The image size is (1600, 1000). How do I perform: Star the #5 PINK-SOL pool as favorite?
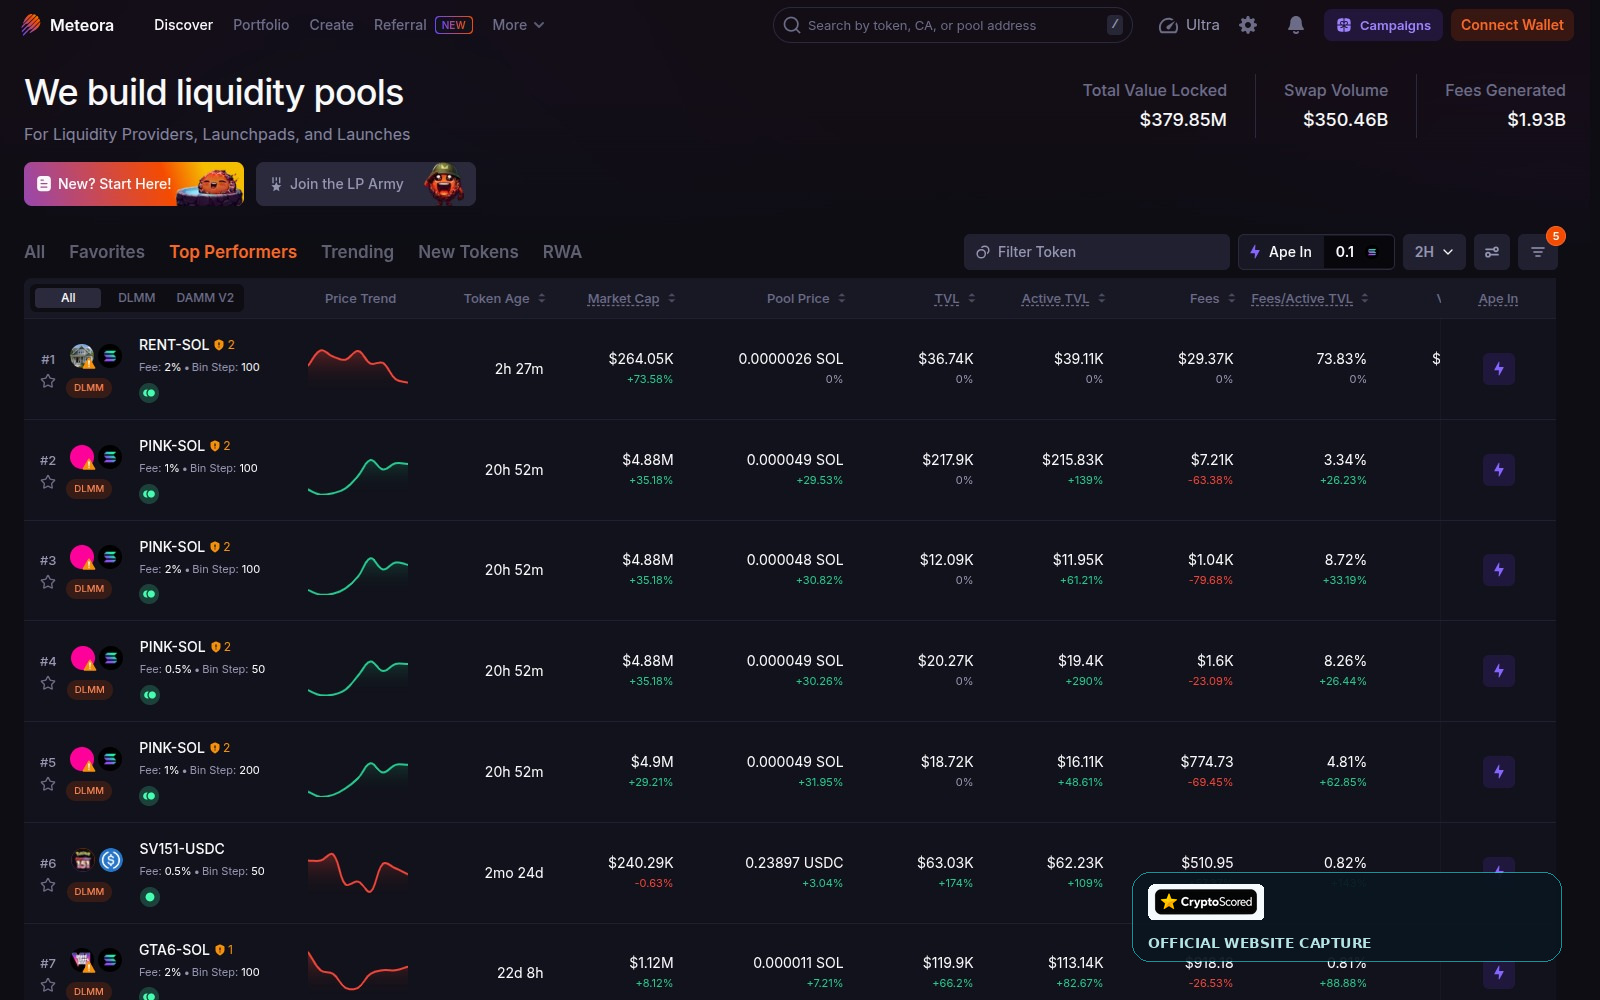[48, 784]
